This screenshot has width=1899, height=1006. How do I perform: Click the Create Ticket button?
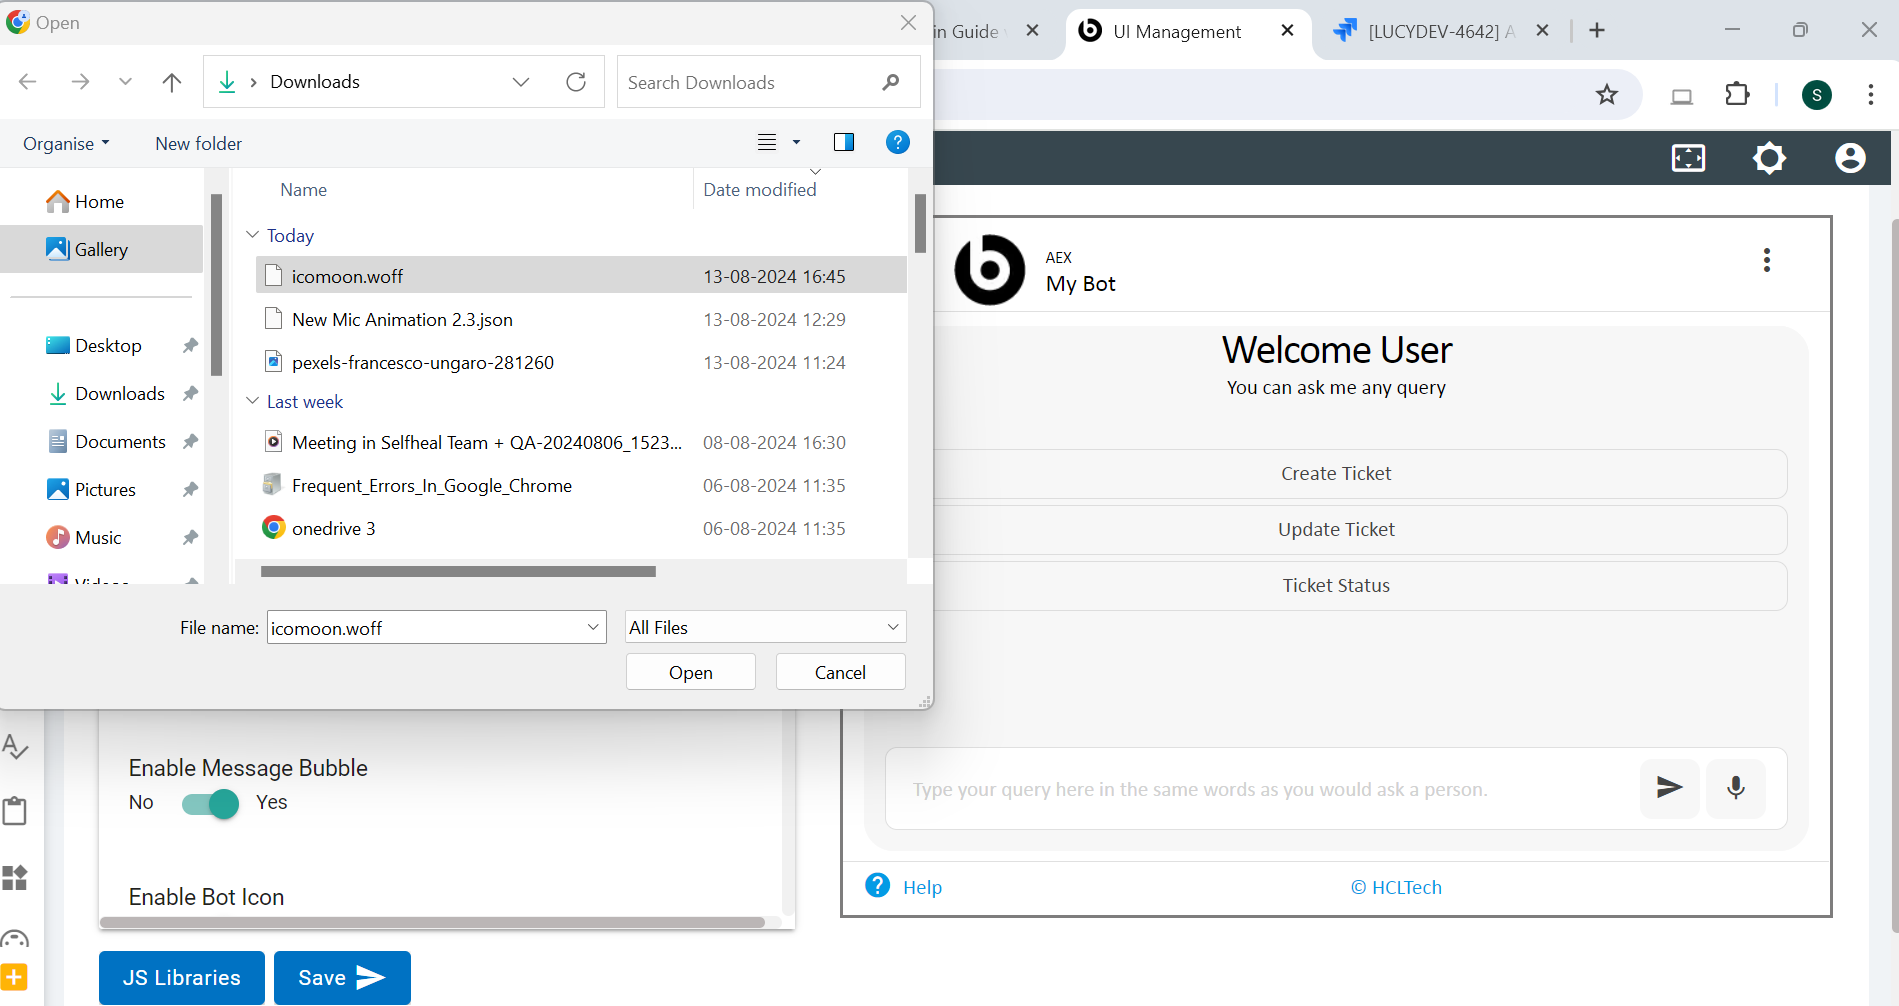click(1335, 474)
